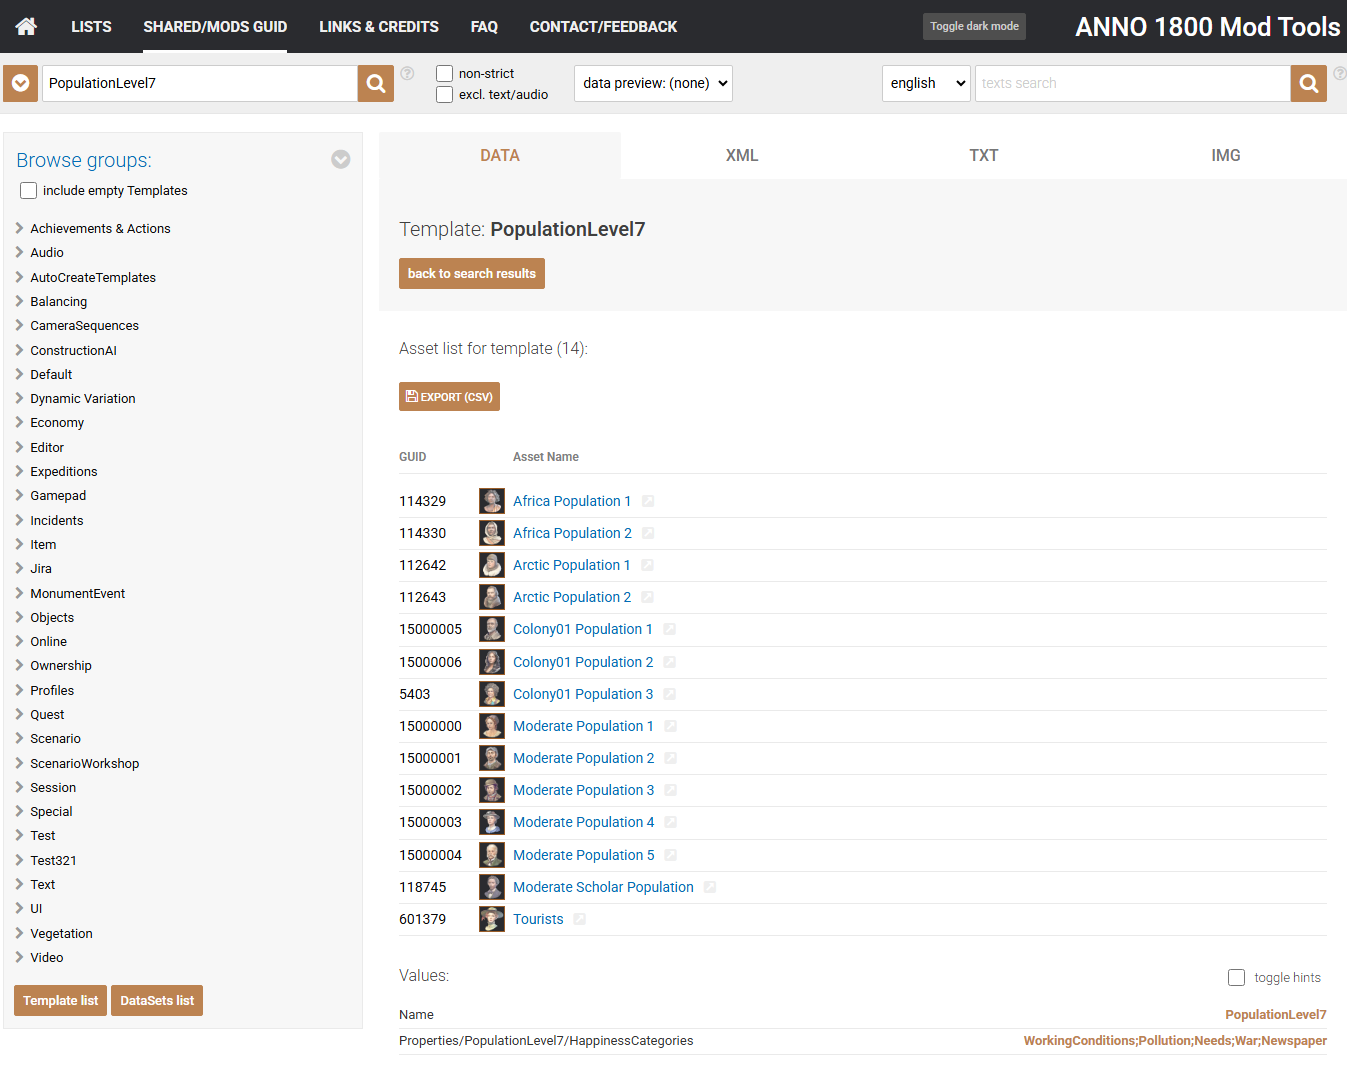The image size is (1347, 1086).
Task: Export asset list as CSV
Action: (x=449, y=397)
